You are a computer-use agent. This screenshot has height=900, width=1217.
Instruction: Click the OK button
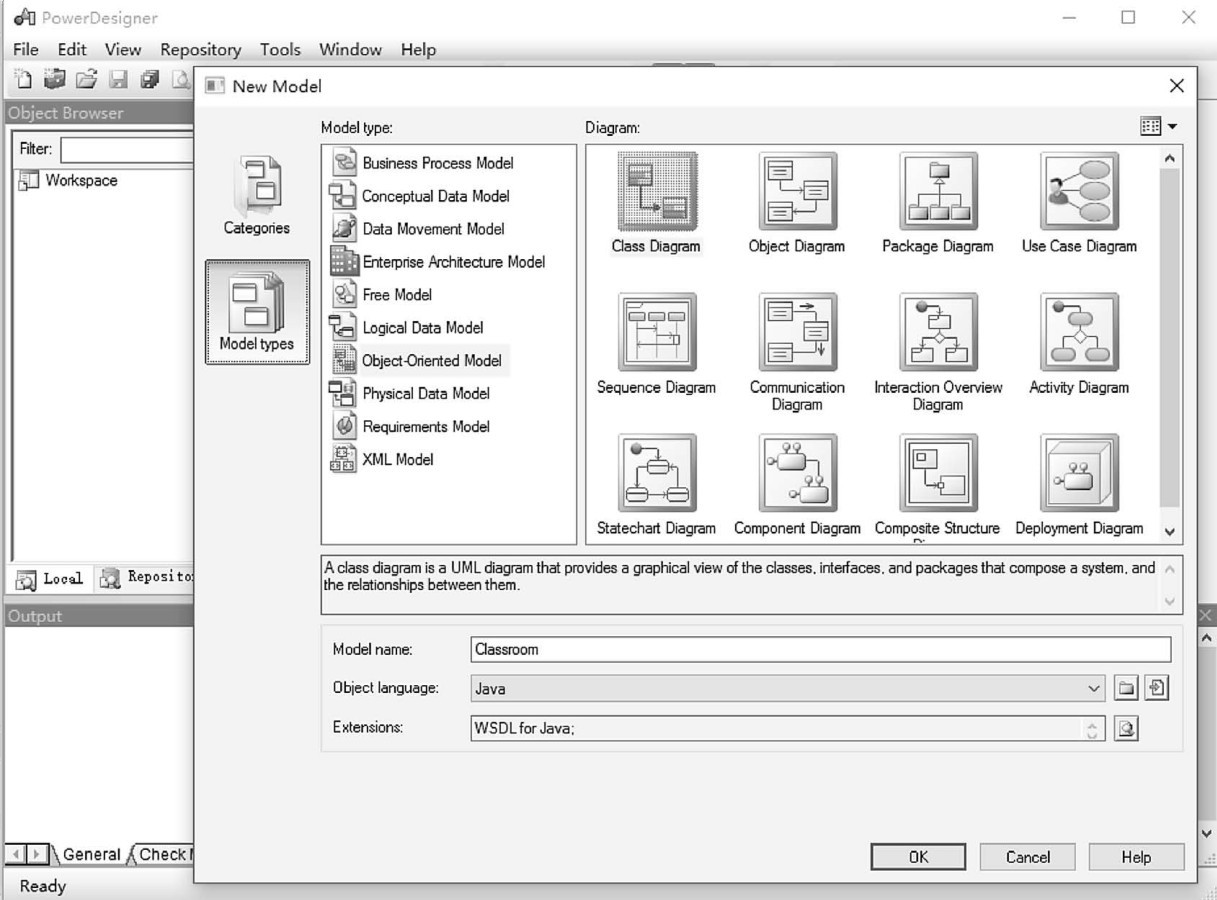[917, 857]
